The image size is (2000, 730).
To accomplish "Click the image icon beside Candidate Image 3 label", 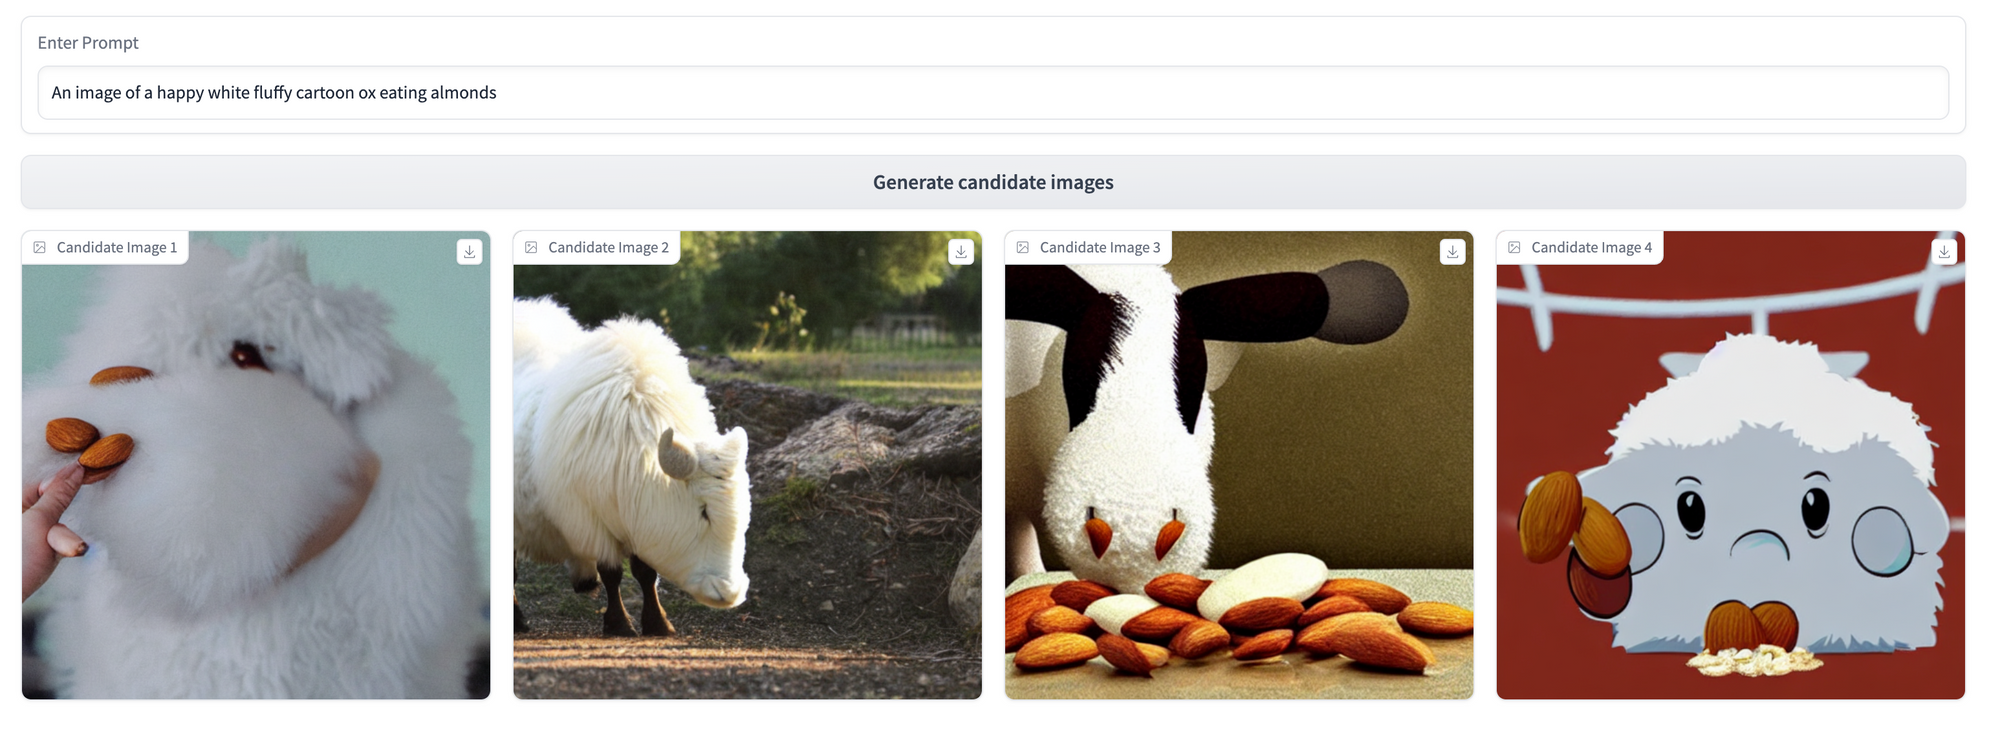I will coord(1023,247).
